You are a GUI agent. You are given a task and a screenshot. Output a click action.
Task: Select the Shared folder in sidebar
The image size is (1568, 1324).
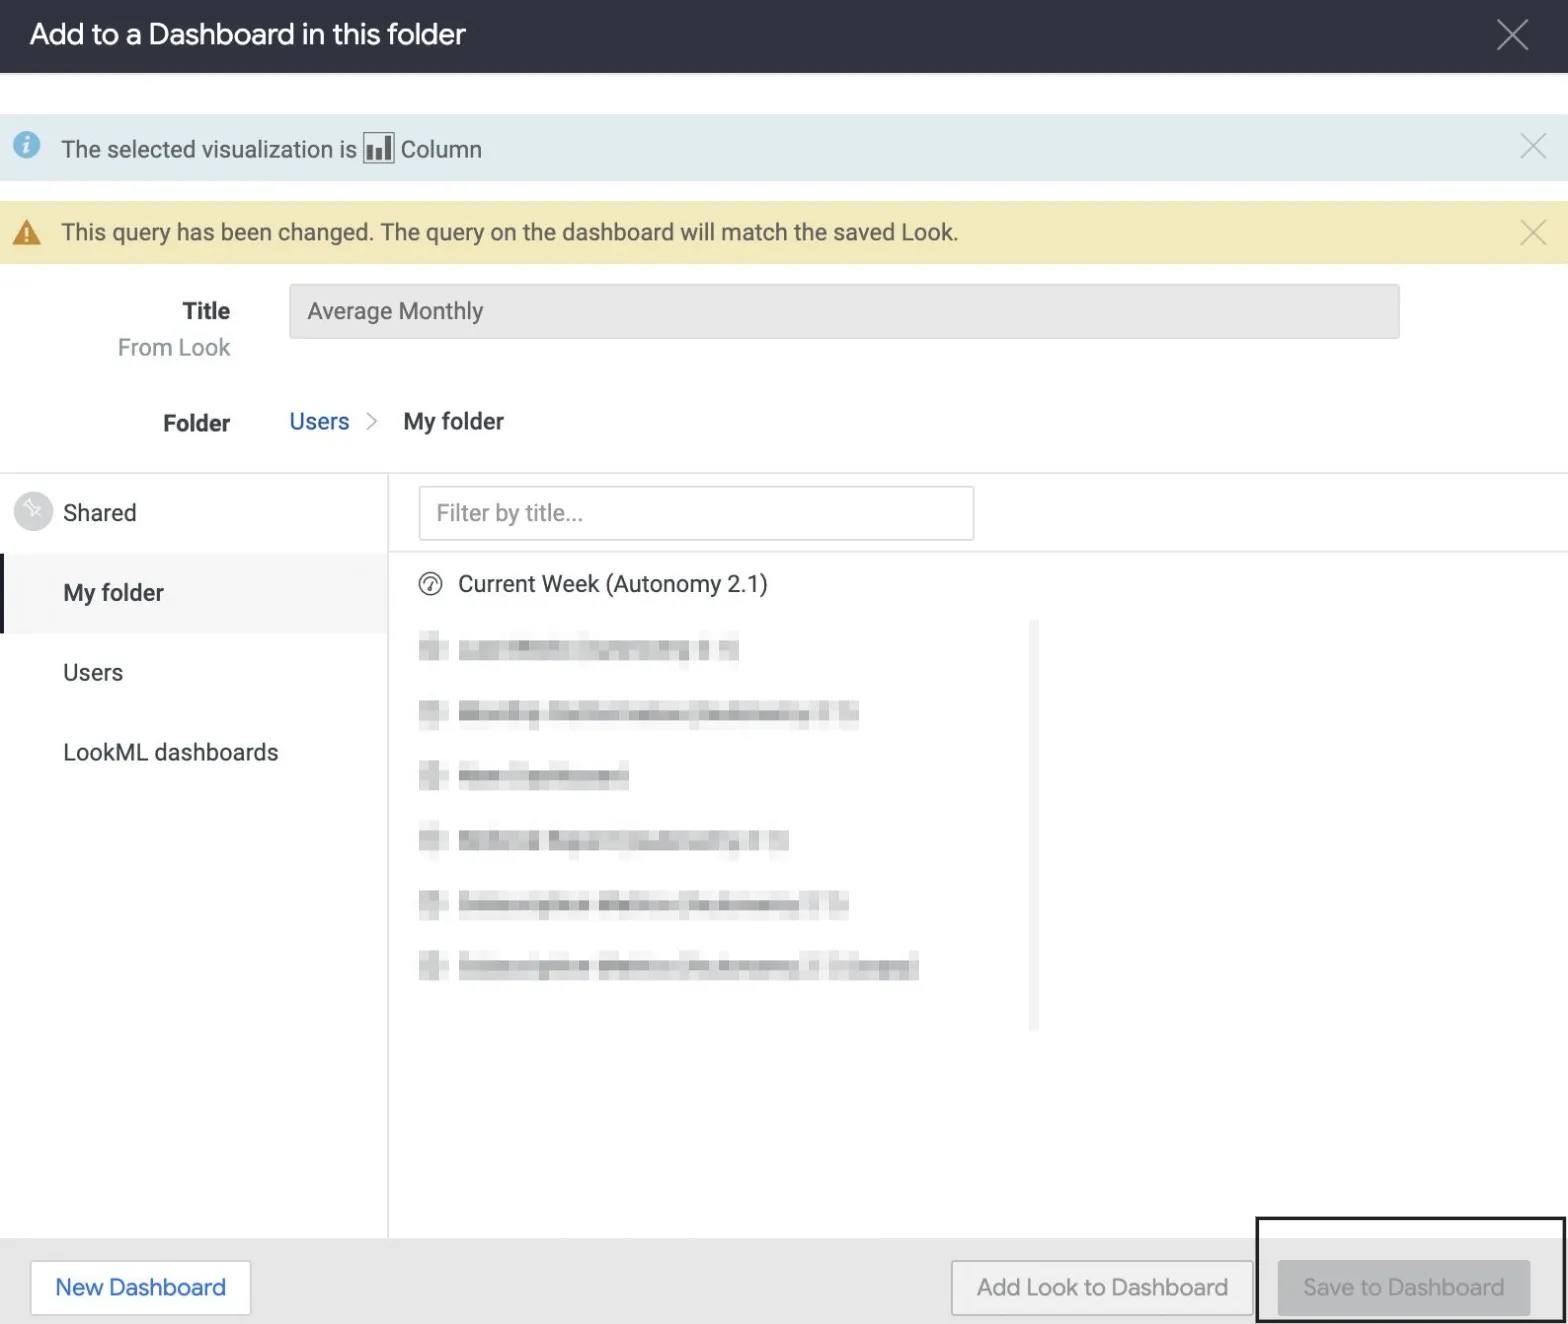194,513
